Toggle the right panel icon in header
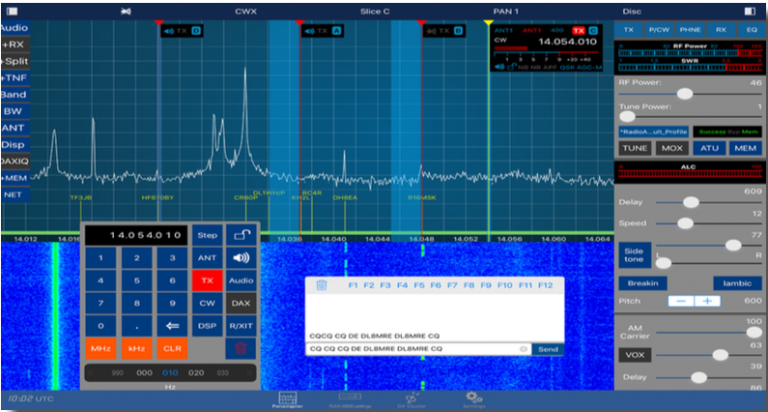 [750, 11]
